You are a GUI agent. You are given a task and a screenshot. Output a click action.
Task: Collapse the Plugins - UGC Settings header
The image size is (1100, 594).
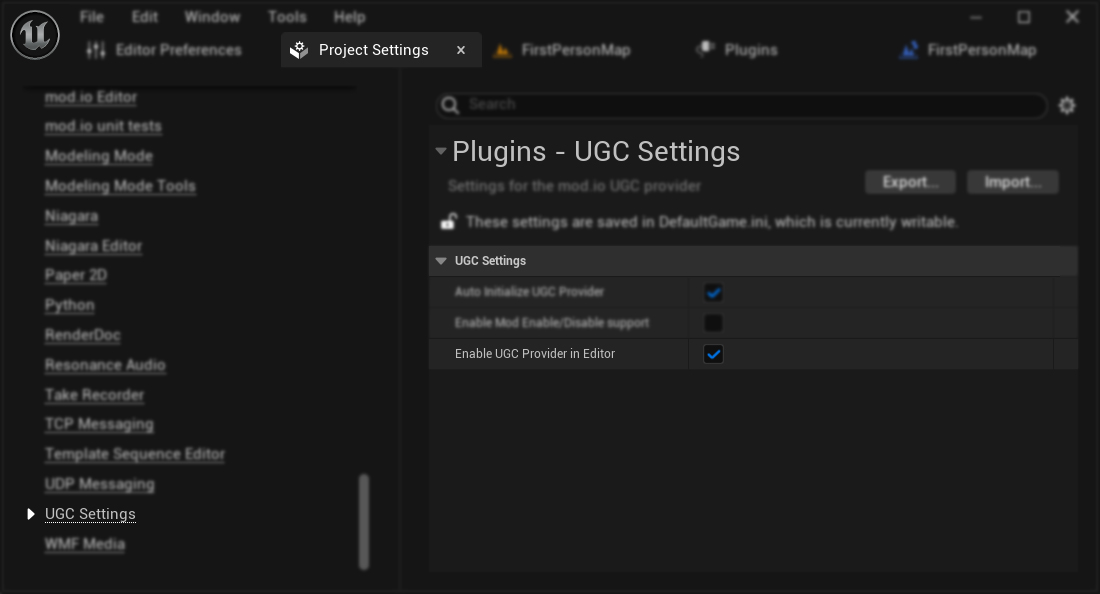pos(441,151)
